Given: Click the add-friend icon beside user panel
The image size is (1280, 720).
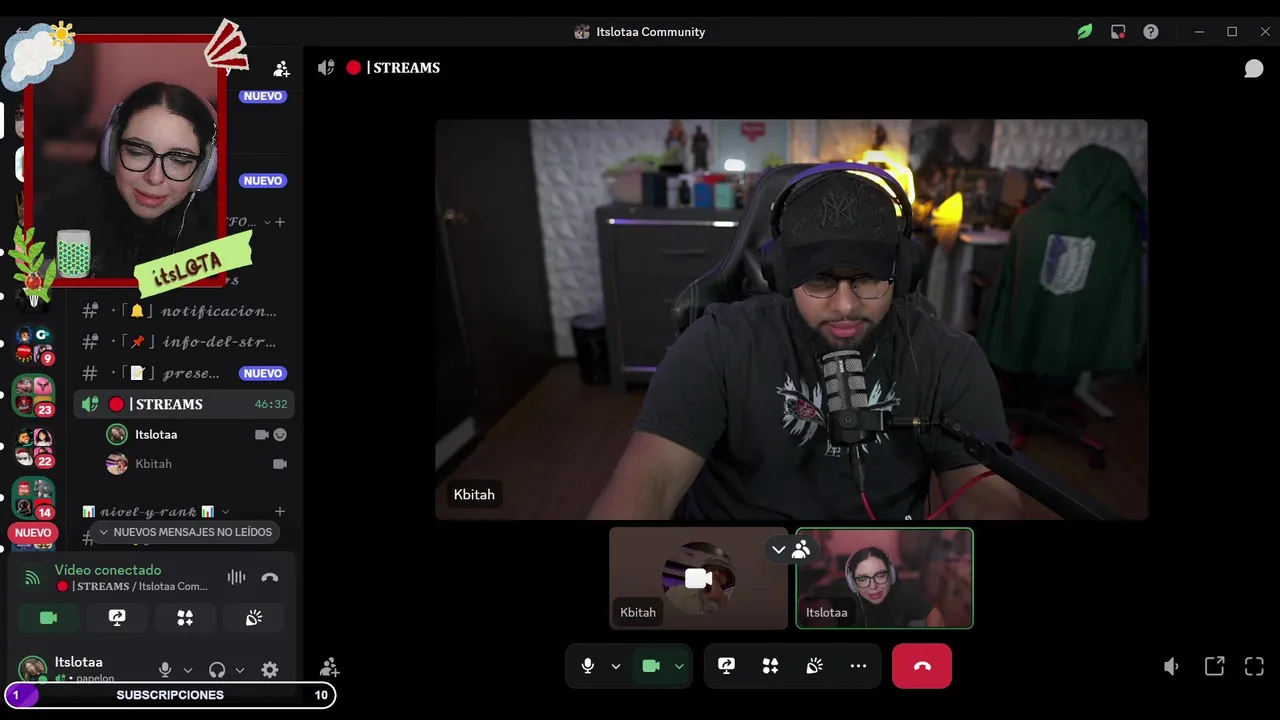Looking at the screenshot, I should (x=329, y=667).
